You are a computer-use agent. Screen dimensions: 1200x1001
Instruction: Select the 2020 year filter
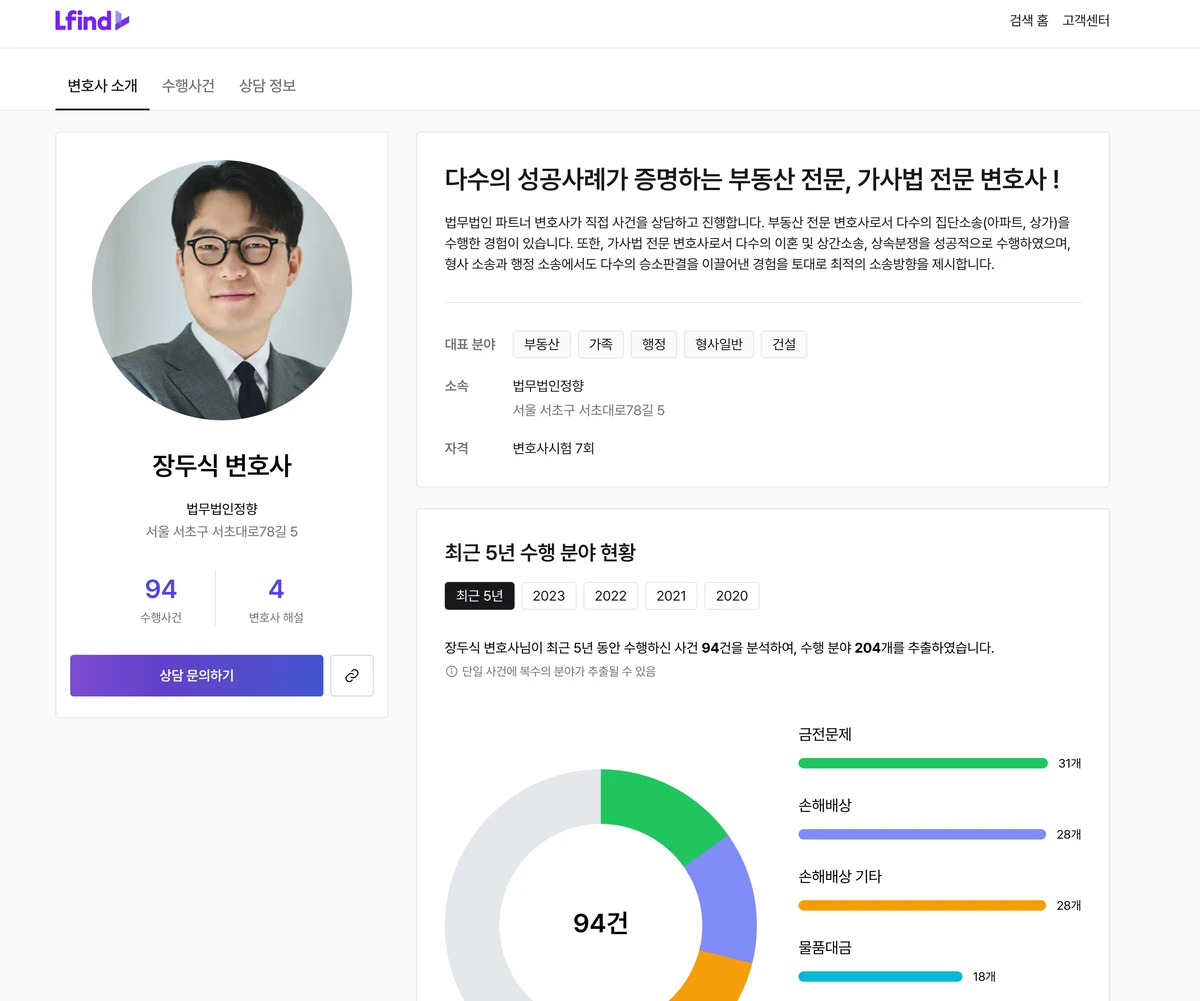732,596
